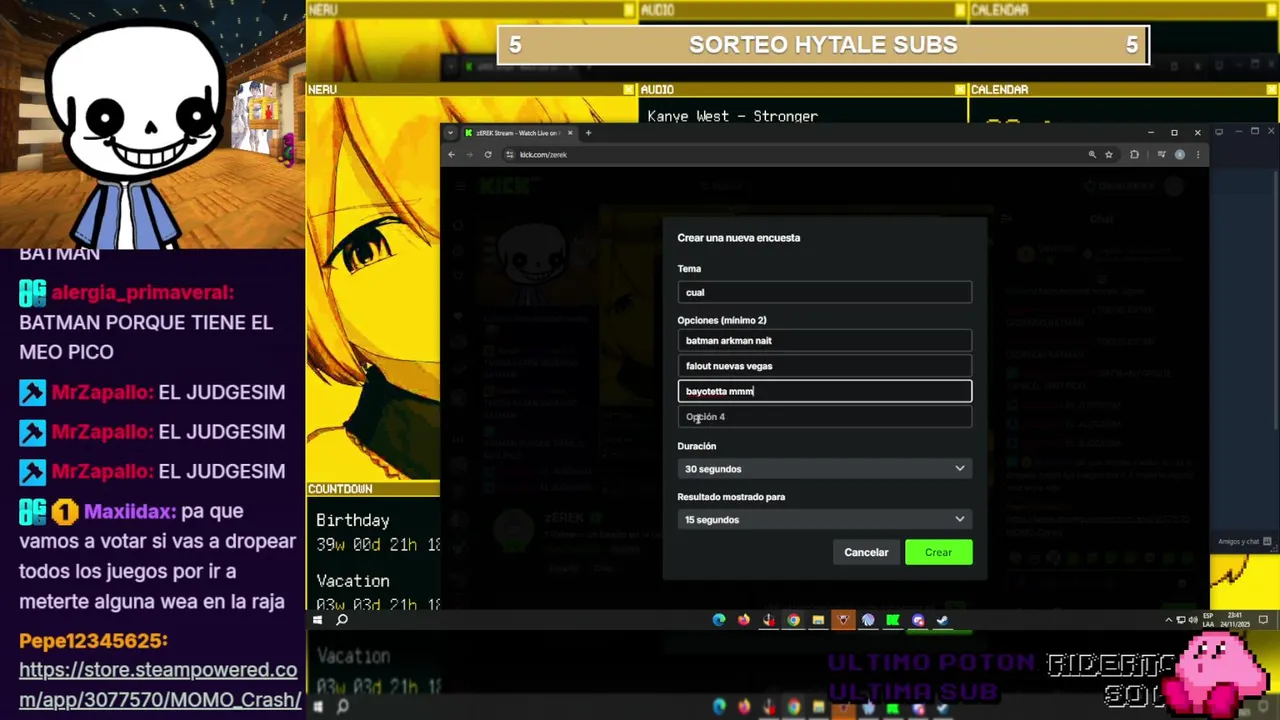Open the Resultado mostrado para dropdown
The height and width of the screenshot is (720, 1280).
pos(825,519)
